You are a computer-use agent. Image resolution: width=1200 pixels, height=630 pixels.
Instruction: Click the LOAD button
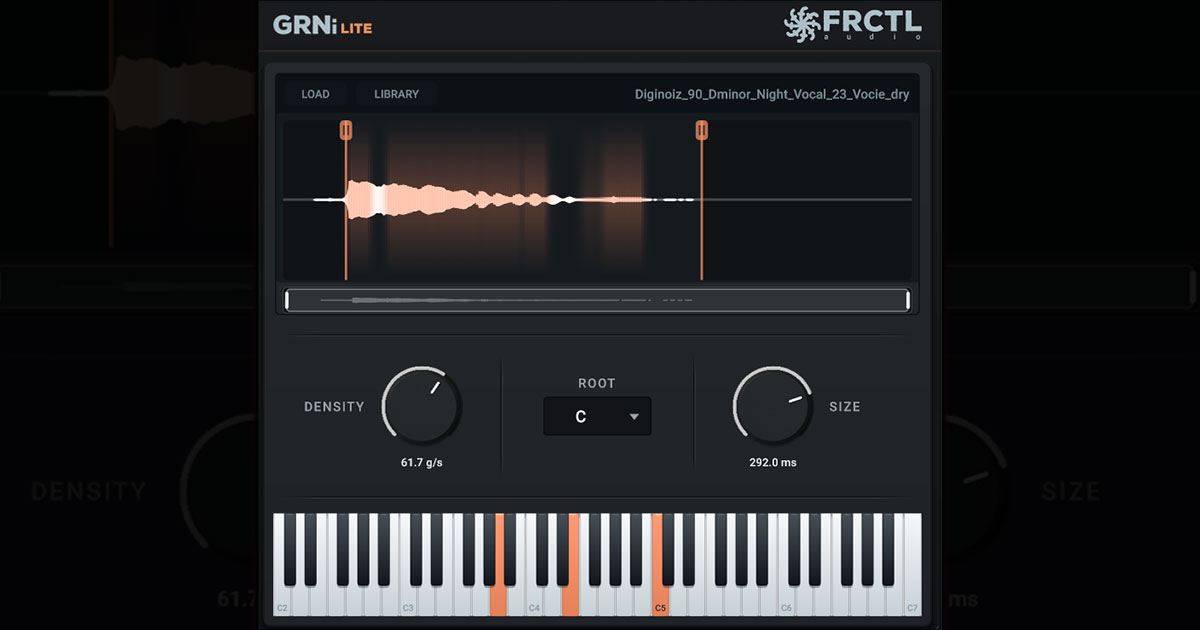pos(315,94)
